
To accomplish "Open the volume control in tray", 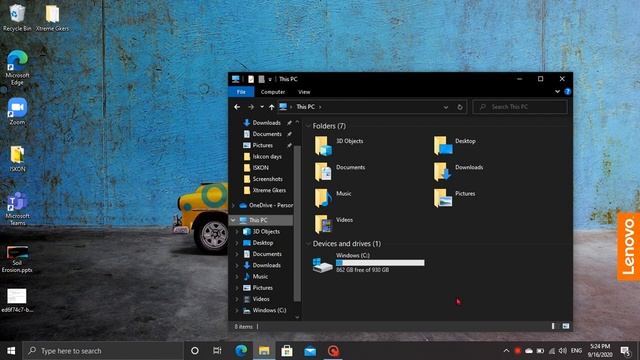I will pyautogui.click(x=562, y=351).
